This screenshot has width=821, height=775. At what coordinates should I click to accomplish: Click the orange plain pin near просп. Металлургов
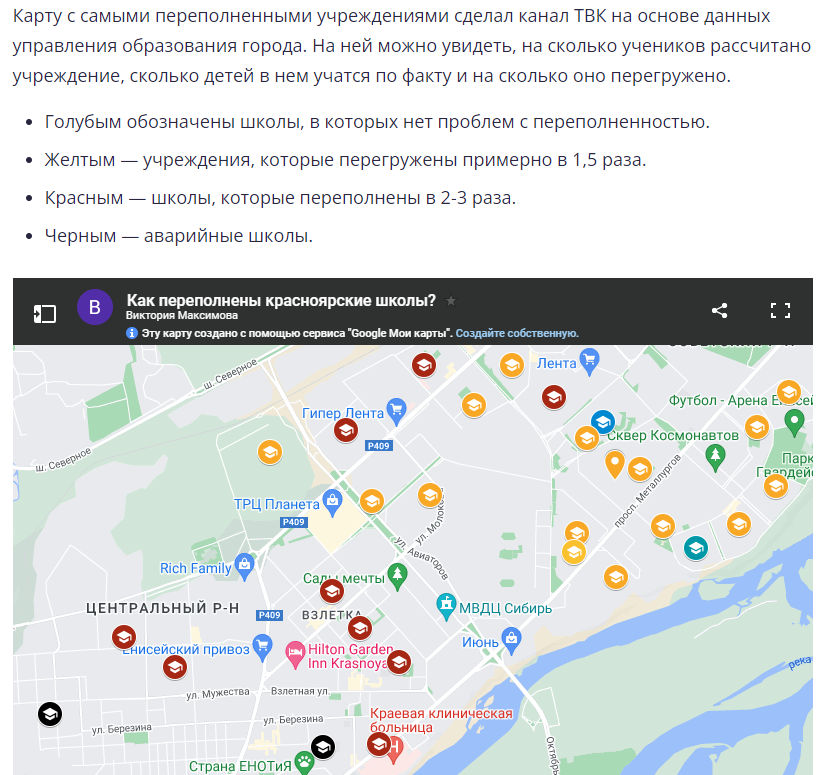tap(615, 464)
